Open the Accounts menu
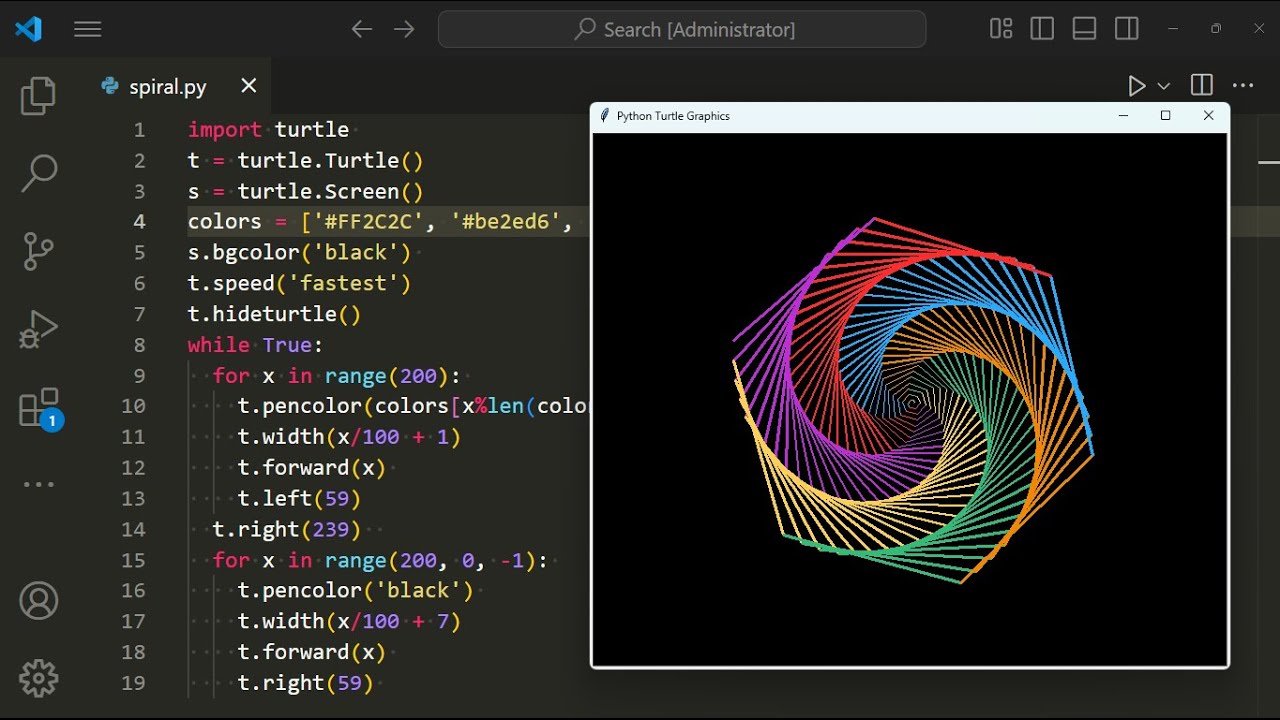 [x=38, y=601]
